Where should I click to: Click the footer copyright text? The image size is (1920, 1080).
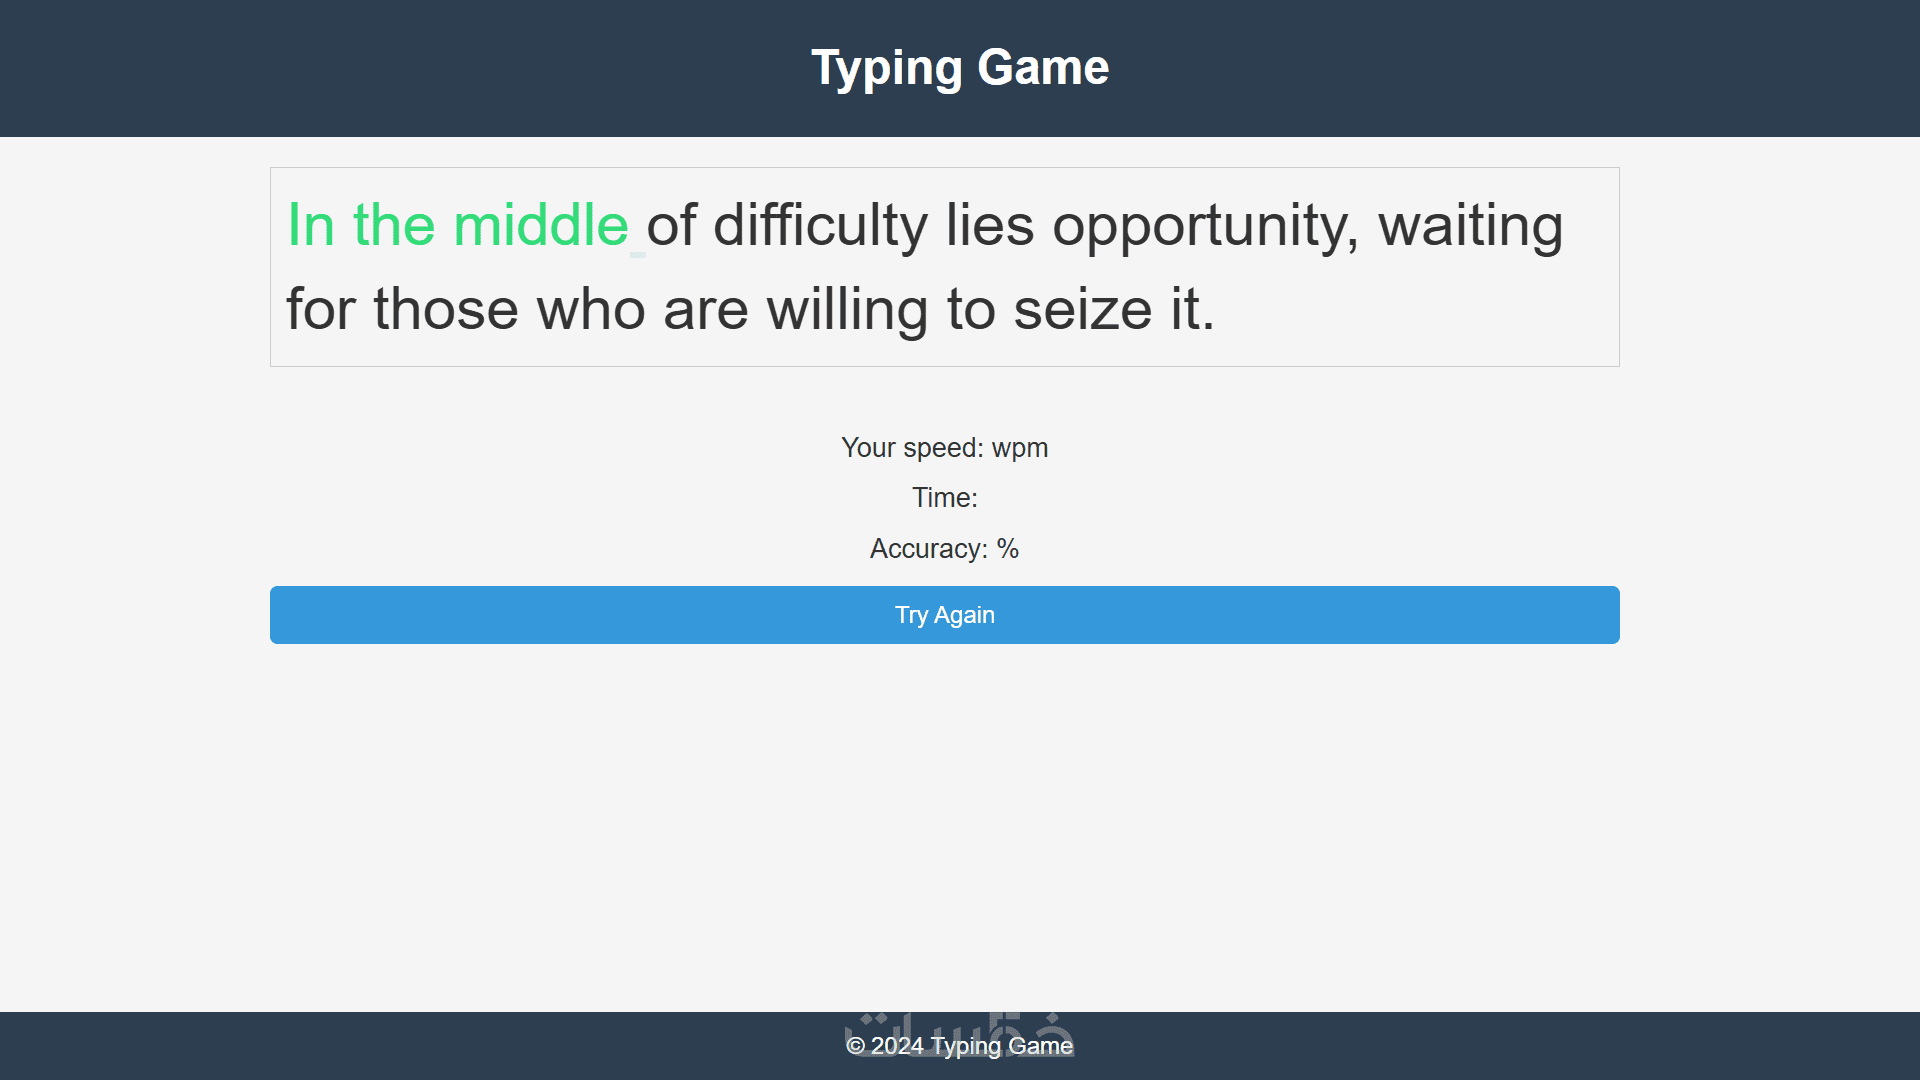point(959,1046)
